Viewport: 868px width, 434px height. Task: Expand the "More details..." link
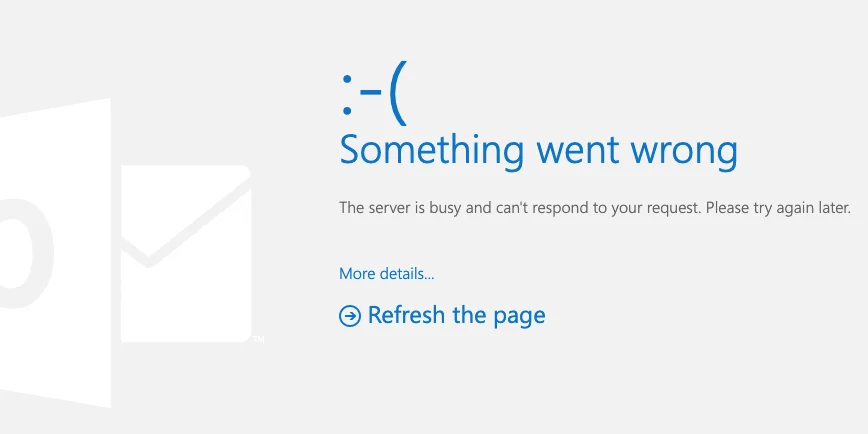pos(386,273)
